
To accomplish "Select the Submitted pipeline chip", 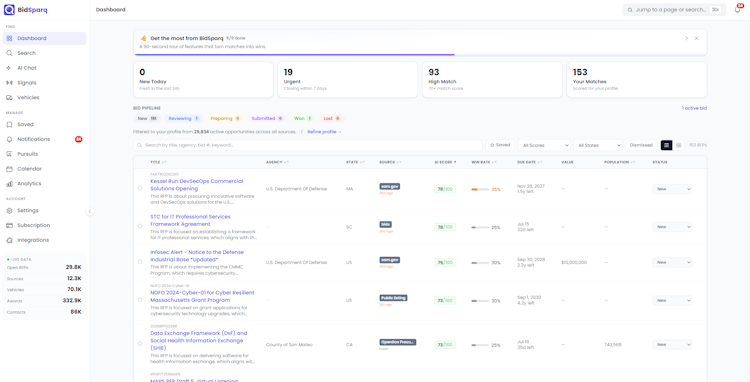I will [x=267, y=118].
